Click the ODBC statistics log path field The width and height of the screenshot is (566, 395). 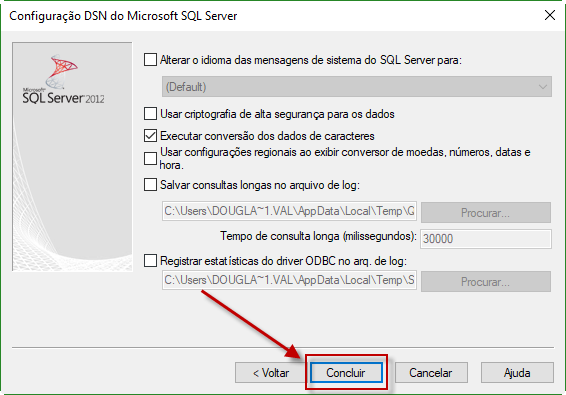pos(289,280)
